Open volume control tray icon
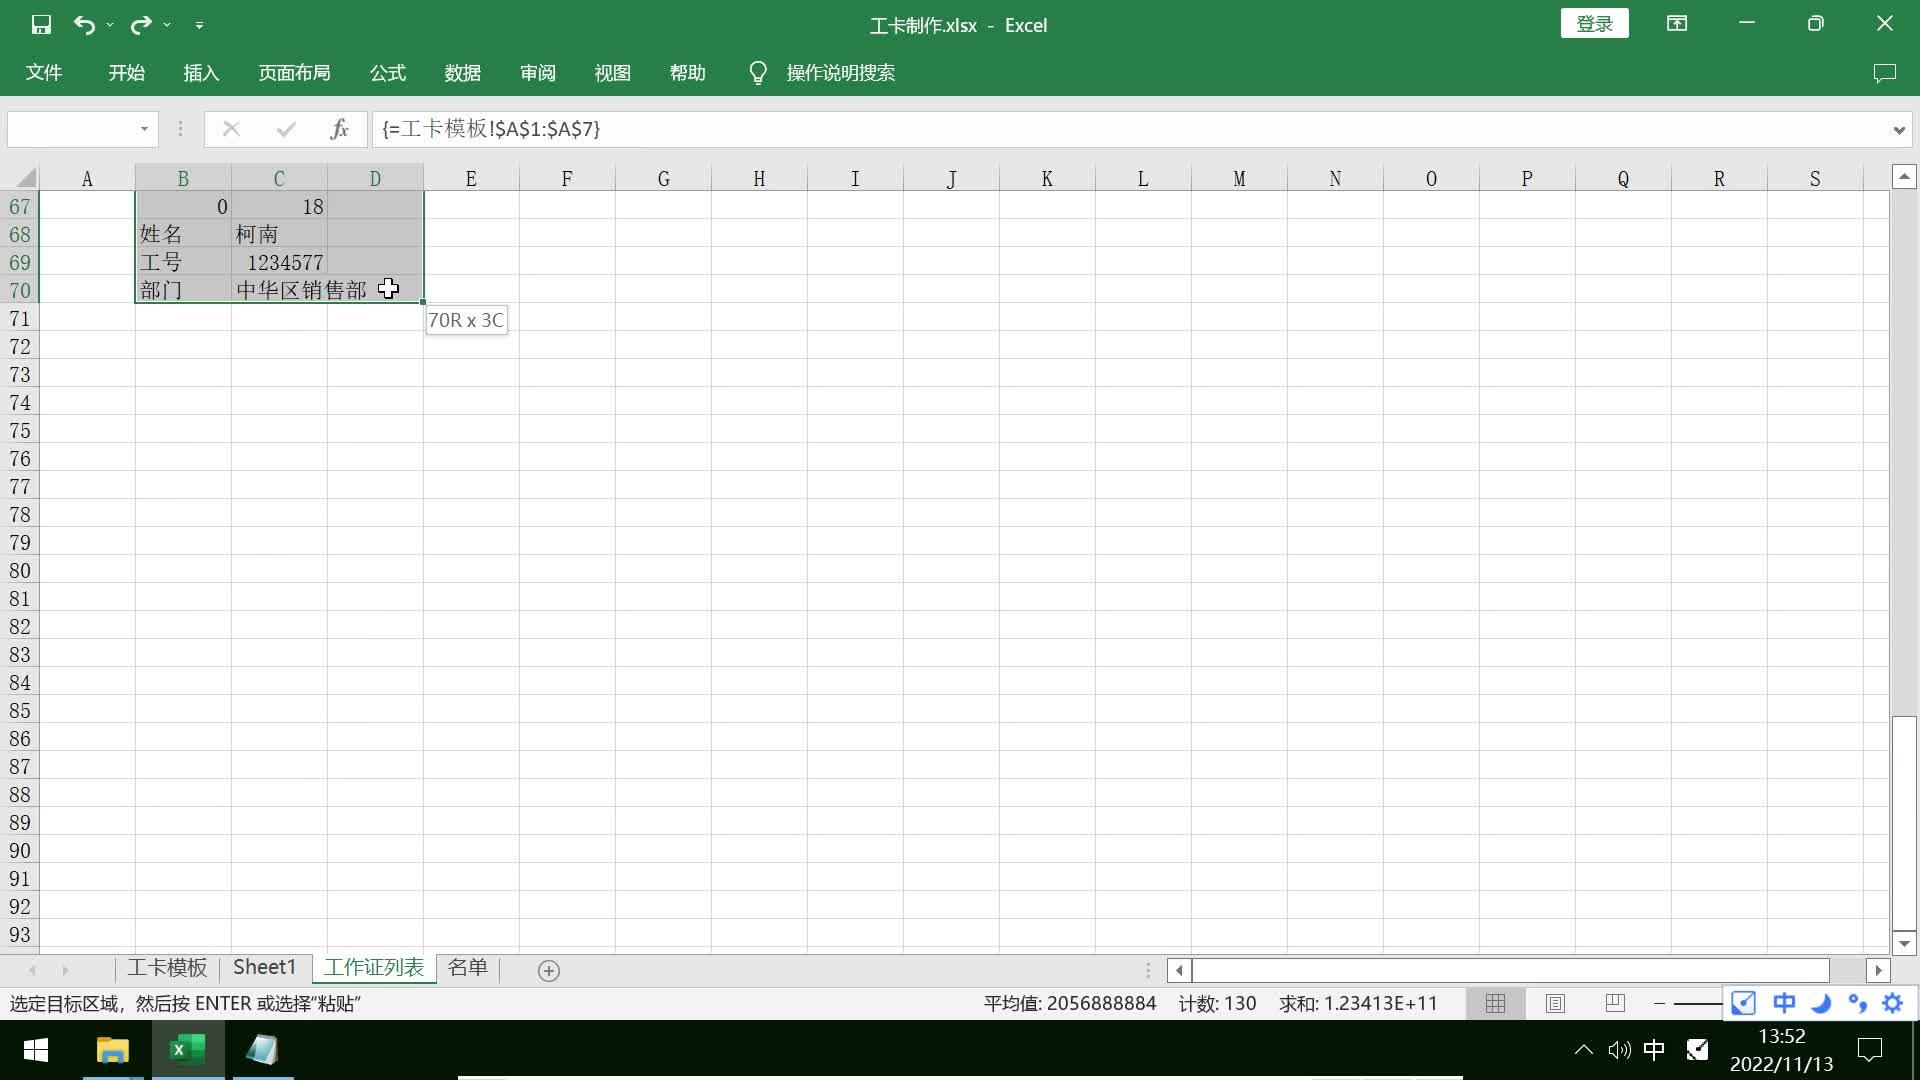The image size is (1920, 1080). pyautogui.click(x=1619, y=1050)
